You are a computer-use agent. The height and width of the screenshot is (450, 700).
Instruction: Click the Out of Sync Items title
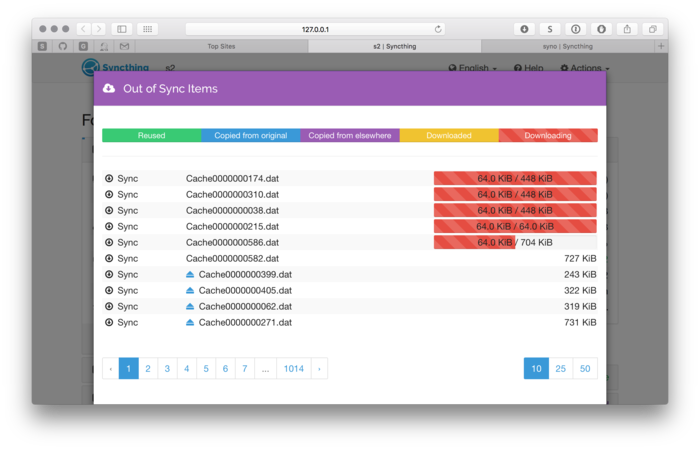[171, 88]
